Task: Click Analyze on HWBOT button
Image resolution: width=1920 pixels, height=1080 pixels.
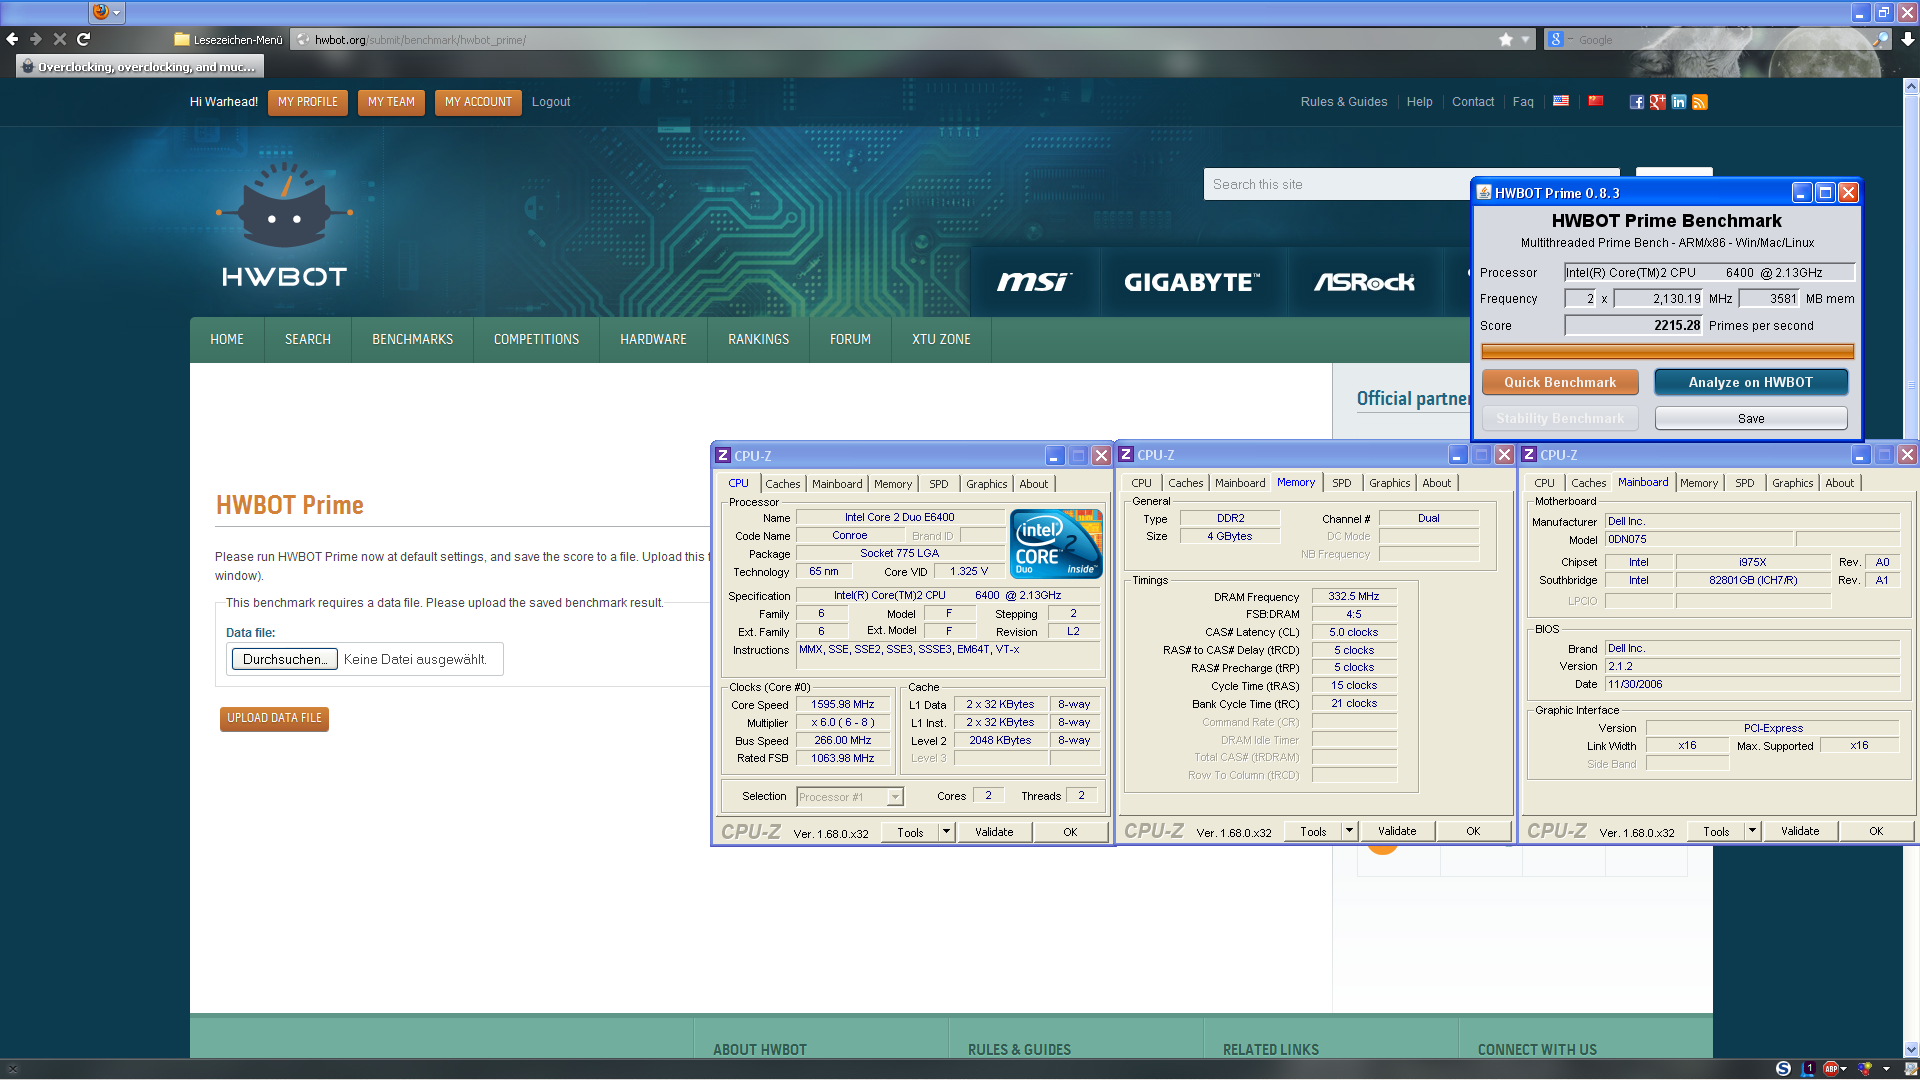Action: [x=1751, y=382]
